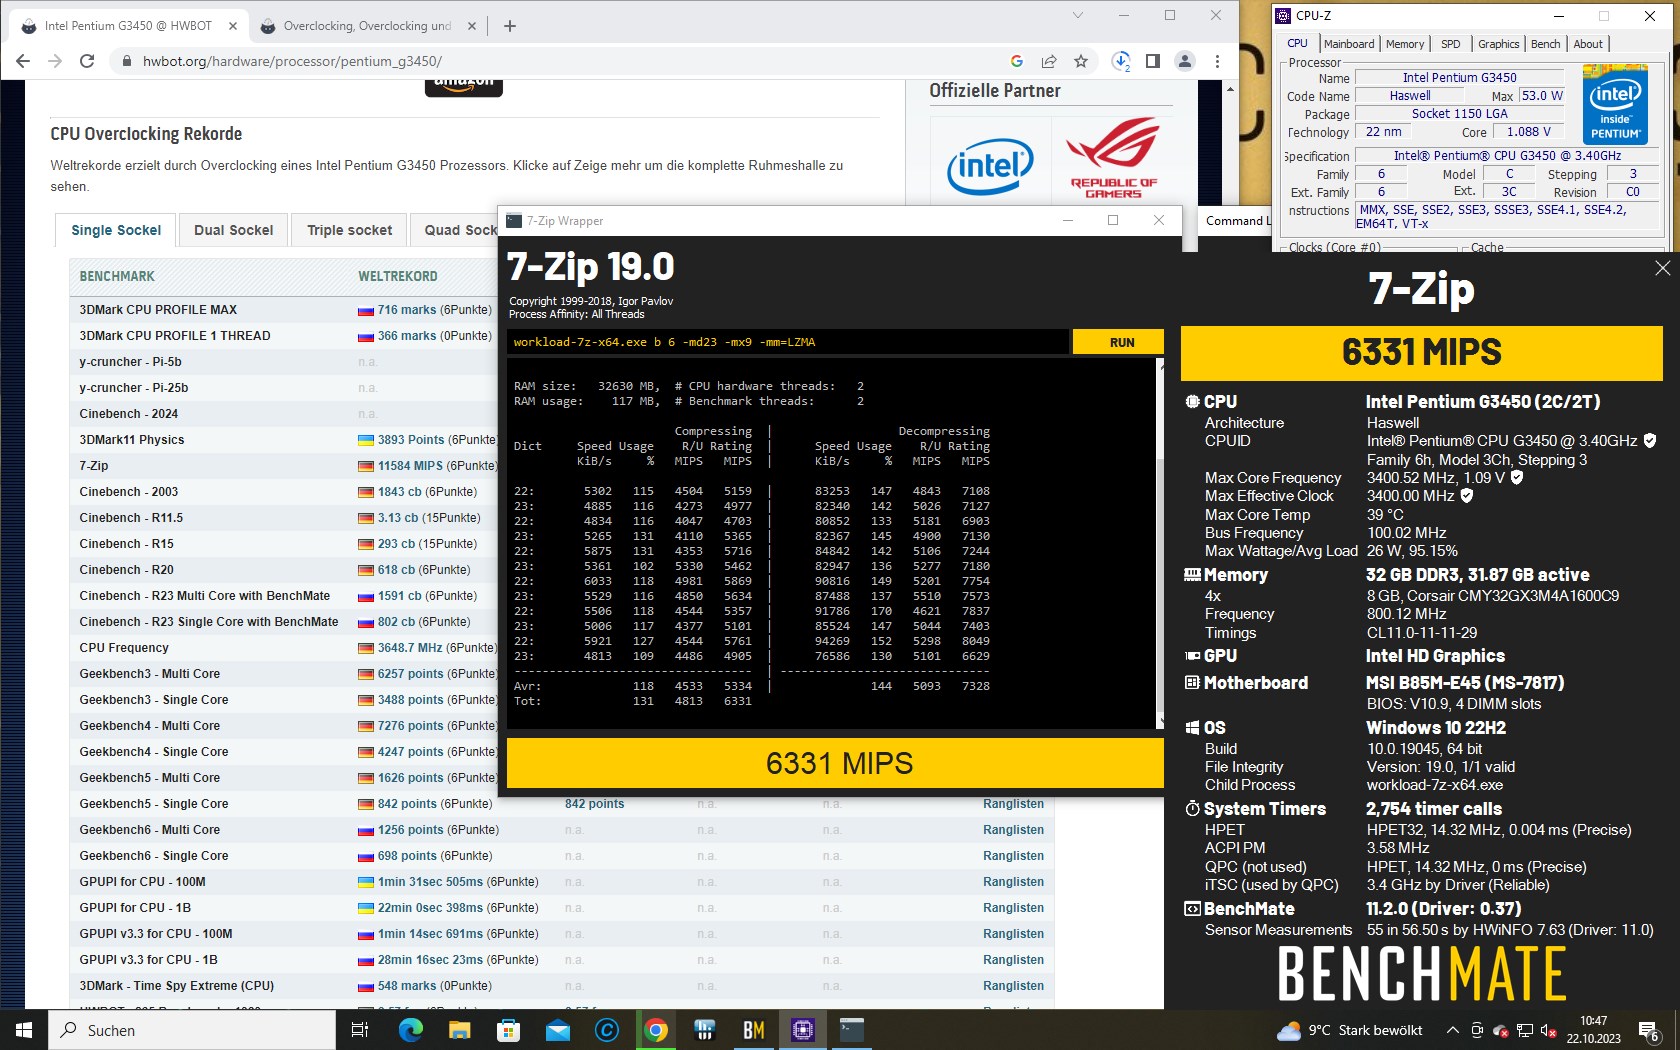This screenshot has width=1680, height=1050.
Task: Open a new Chrome tab
Action: (x=510, y=26)
